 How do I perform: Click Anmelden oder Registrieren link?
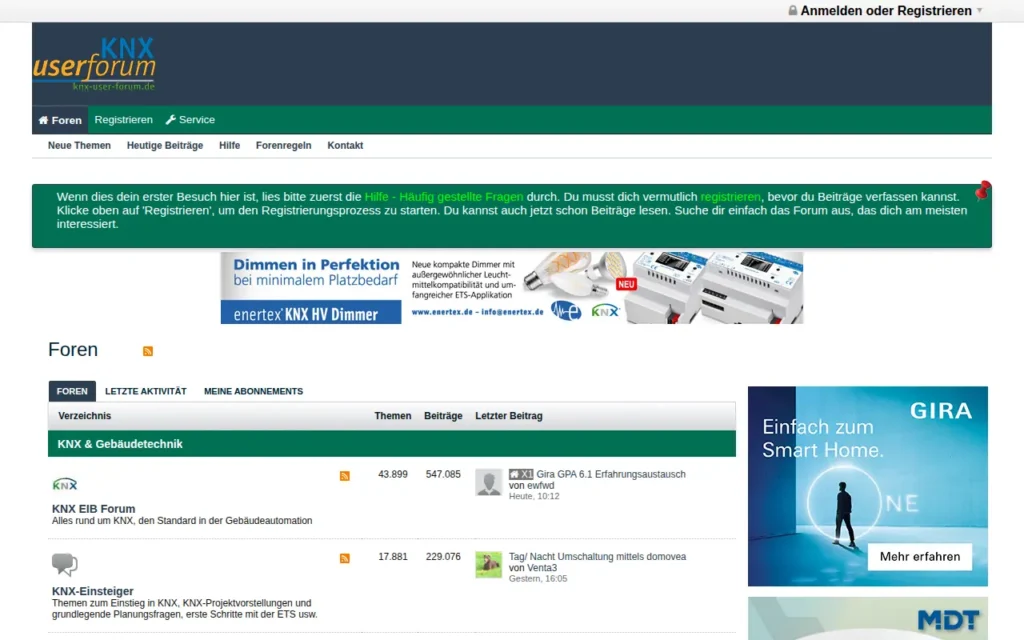[x=886, y=10]
